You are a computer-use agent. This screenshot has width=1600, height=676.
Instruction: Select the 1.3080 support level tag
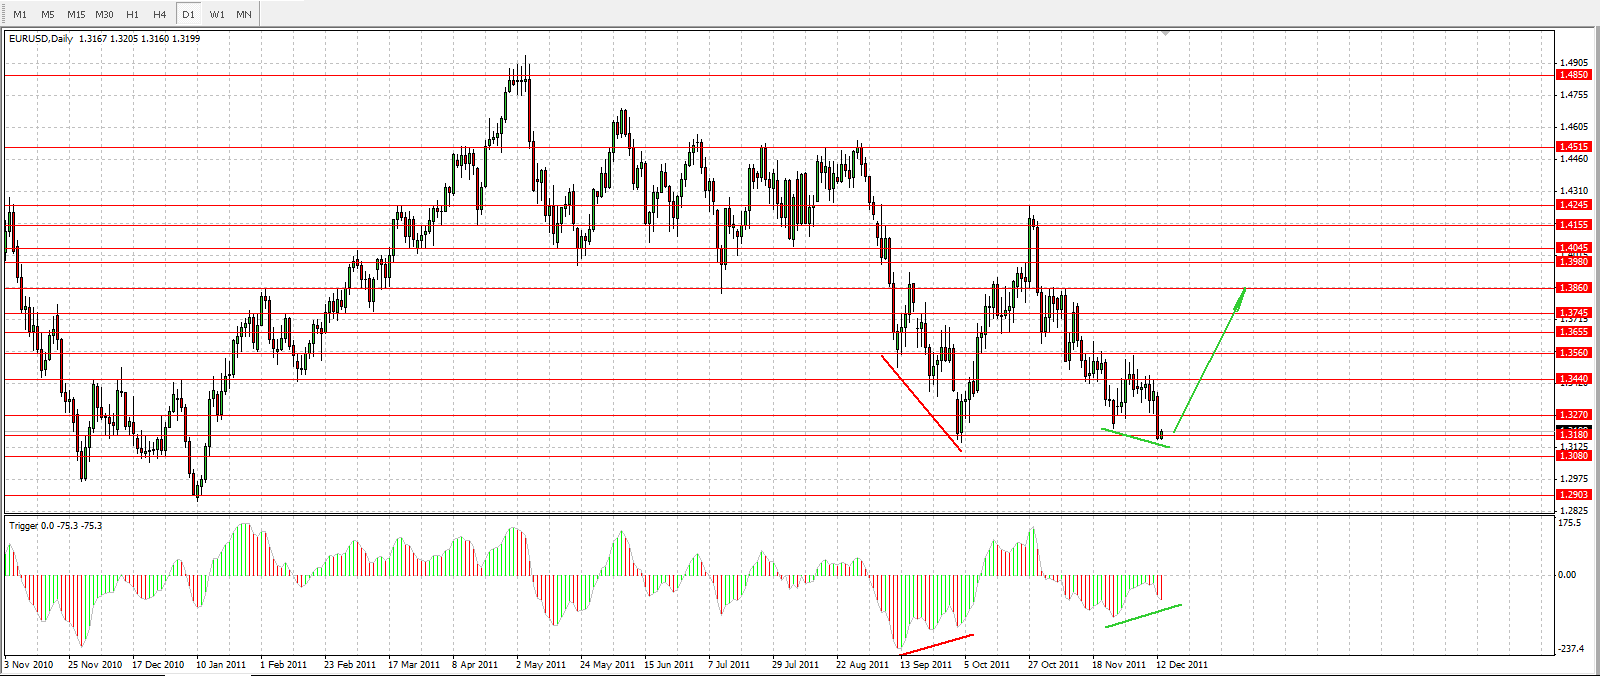(x=1574, y=456)
